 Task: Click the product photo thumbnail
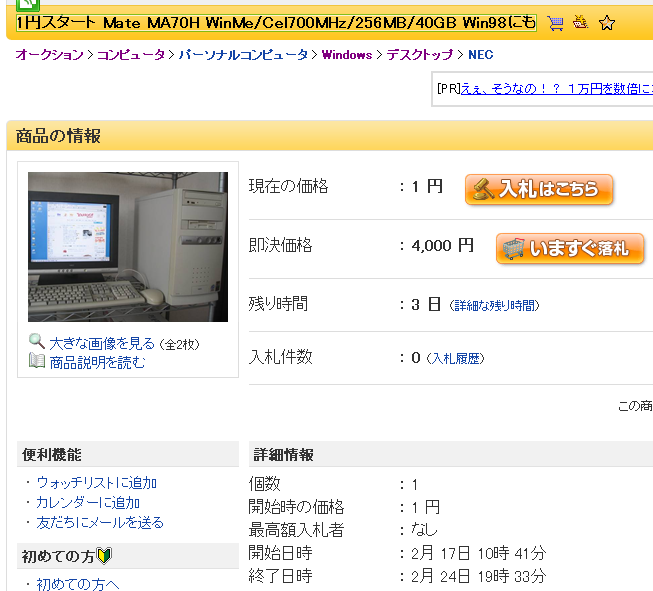pos(128,247)
